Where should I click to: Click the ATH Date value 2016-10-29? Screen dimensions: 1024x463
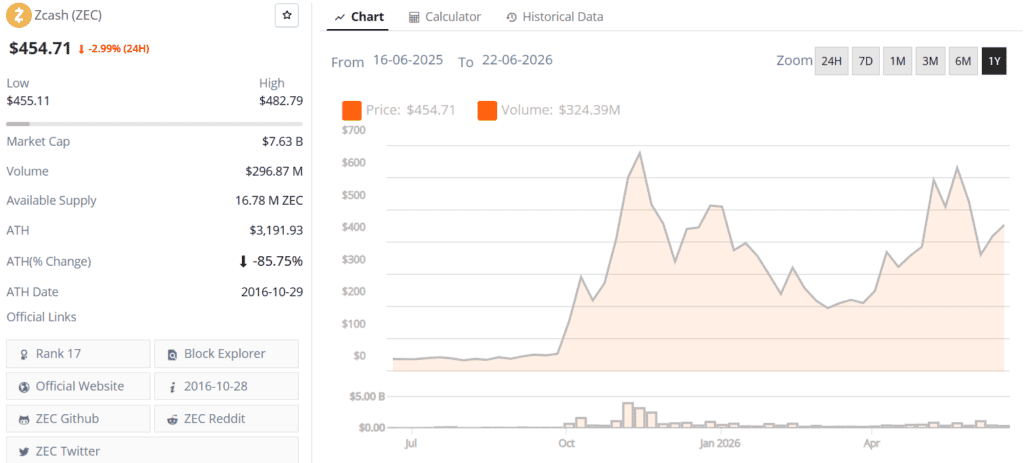point(272,292)
